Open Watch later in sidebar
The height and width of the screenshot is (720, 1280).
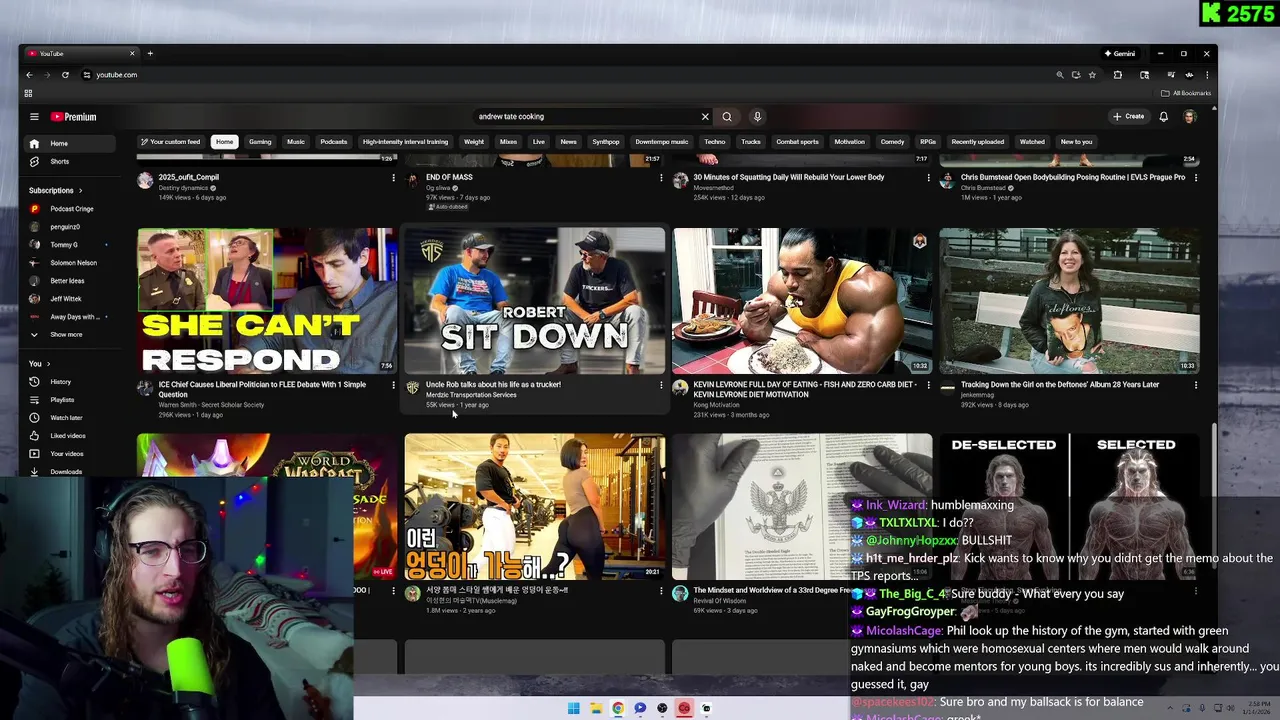68,418
